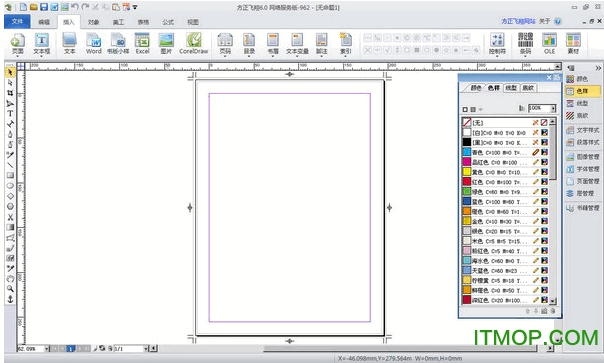Close the floating swatch panel
The image size is (604, 363).
[x=549, y=78]
